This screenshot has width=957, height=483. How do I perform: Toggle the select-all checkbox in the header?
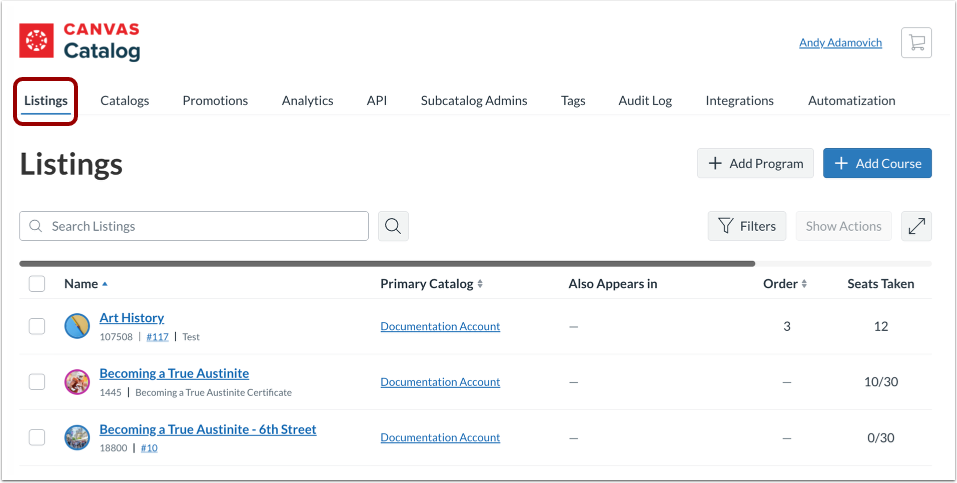click(37, 283)
